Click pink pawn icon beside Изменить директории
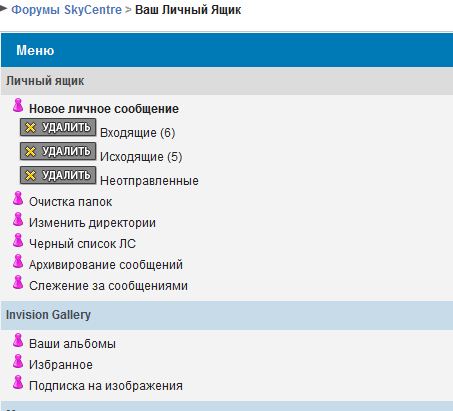 (x=18, y=219)
